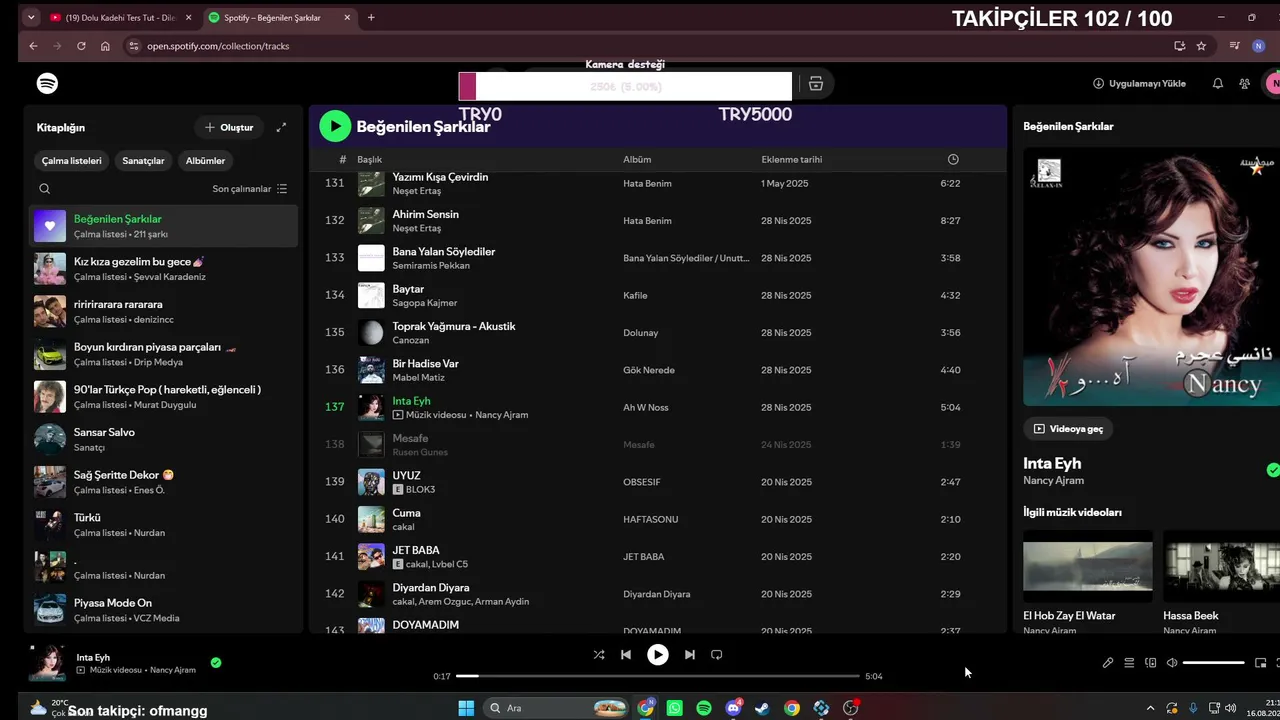Open the Piyasa Mode On playlist
The height and width of the screenshot is (720, 1280).
(163, 610)
